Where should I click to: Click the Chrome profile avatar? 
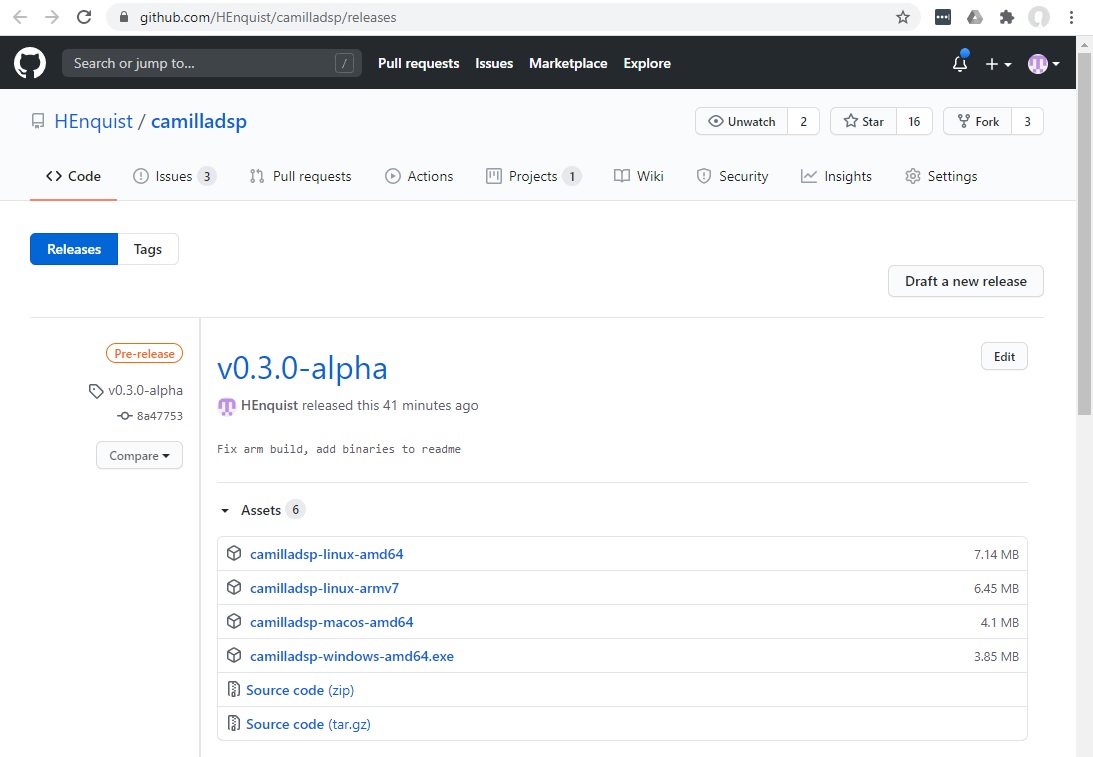1039,17
